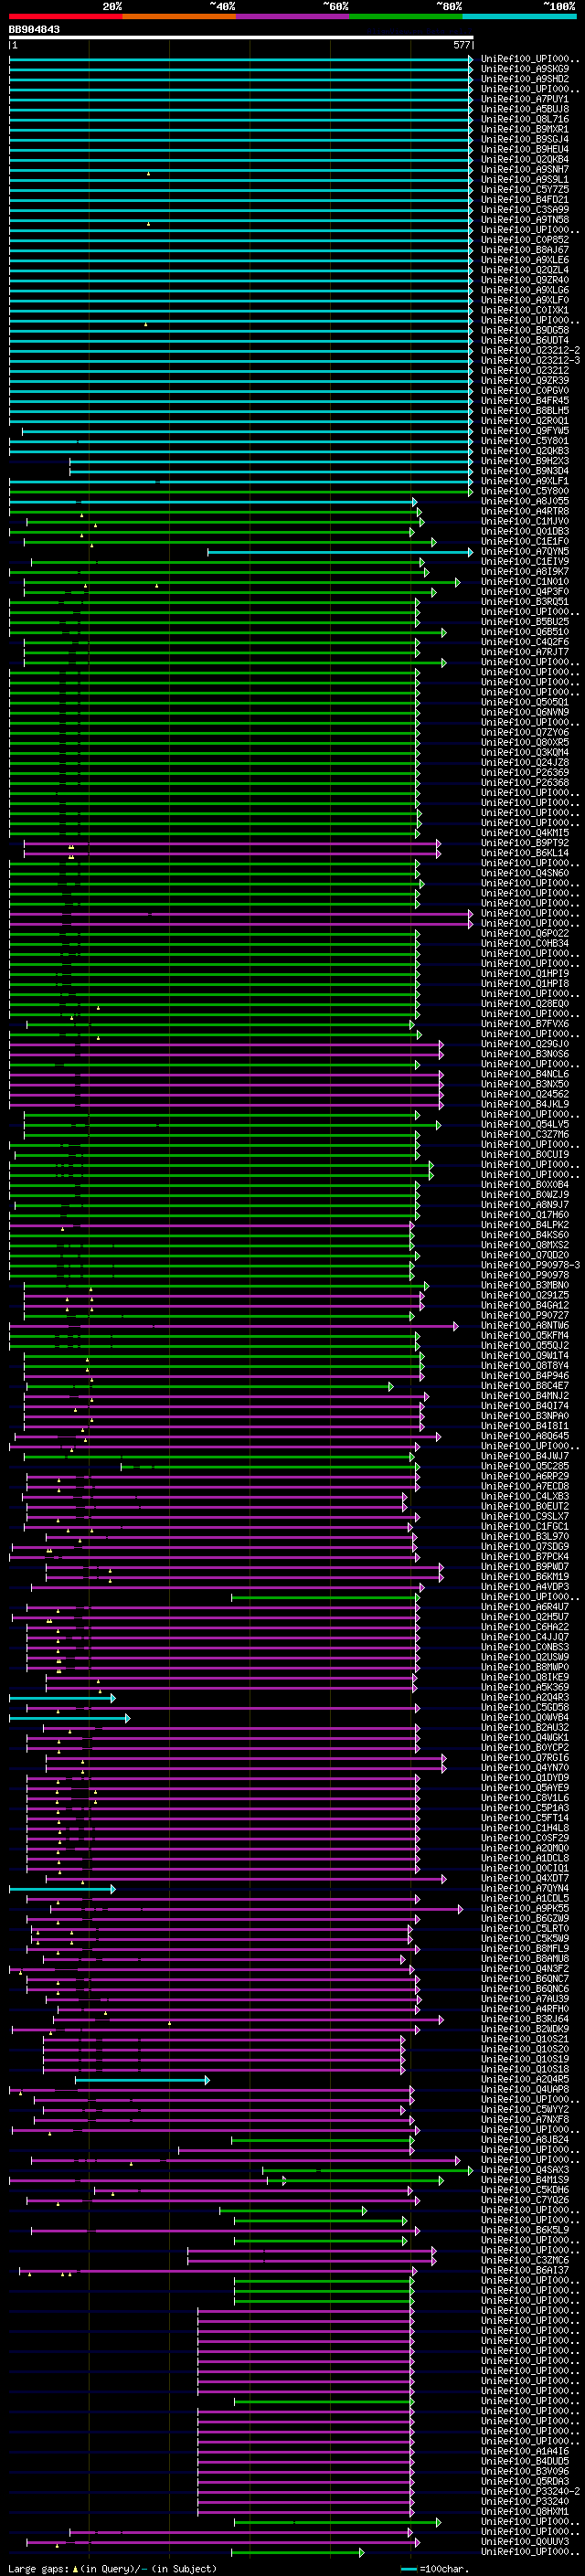Click the white query sequence bar
The height and width of the screenshot is (2576, 585).
tap(241, 37)
